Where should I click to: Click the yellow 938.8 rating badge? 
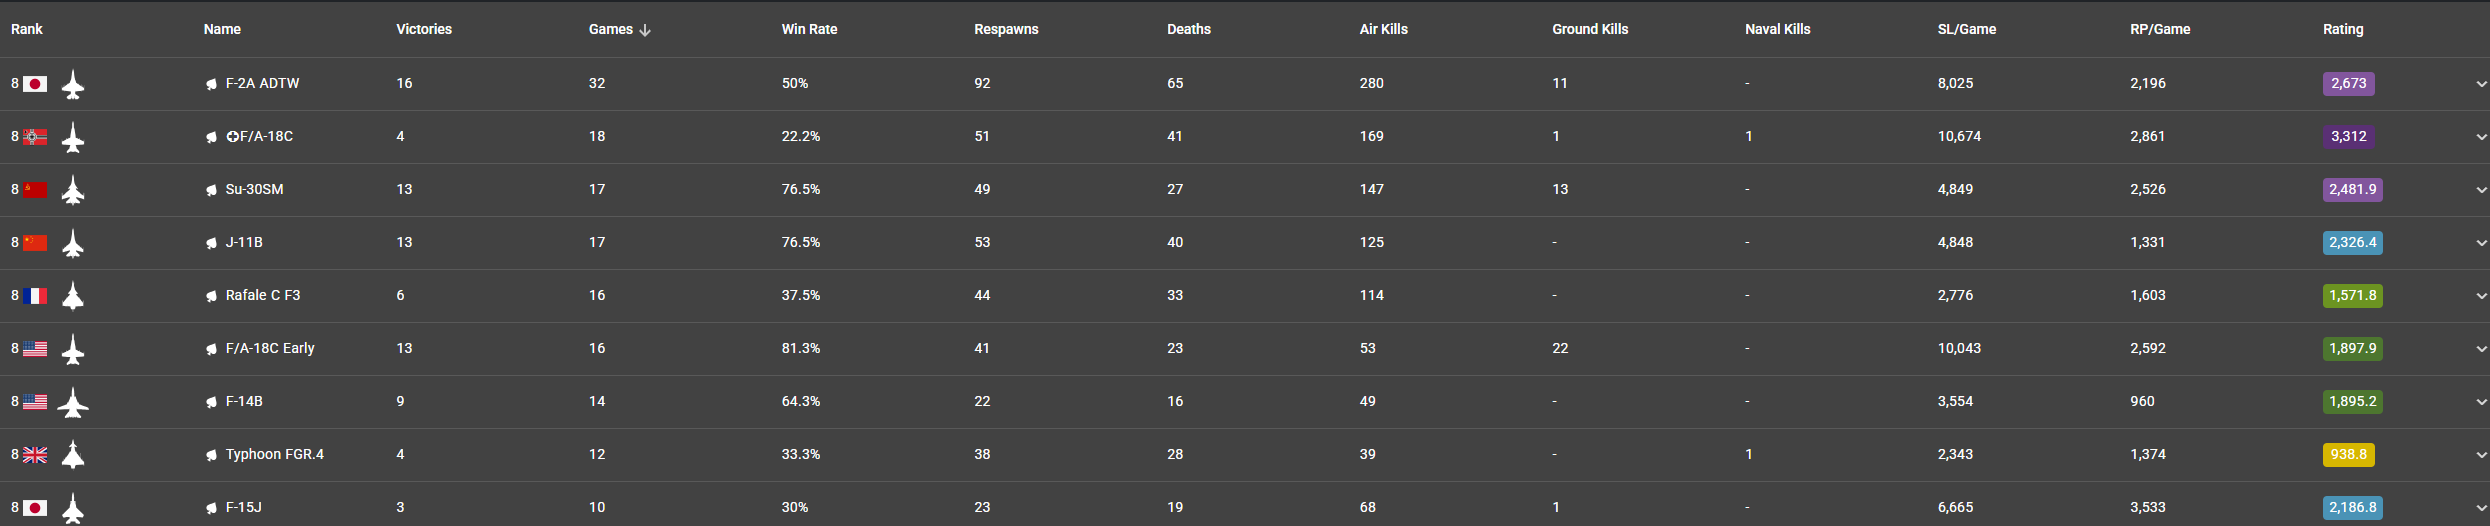tap(2348, 455)
